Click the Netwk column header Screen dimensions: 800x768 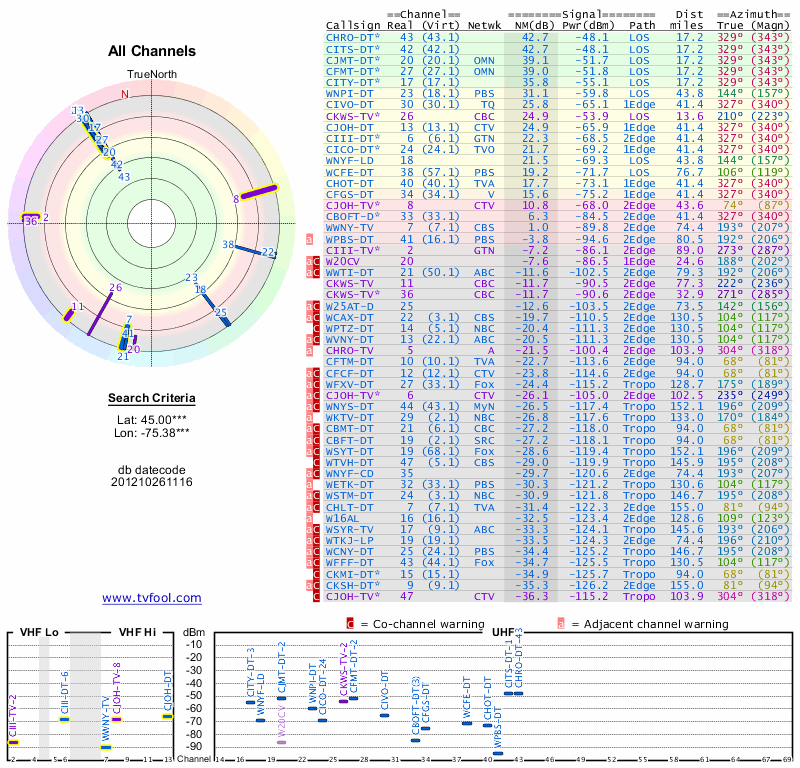[x=485, y=25]
